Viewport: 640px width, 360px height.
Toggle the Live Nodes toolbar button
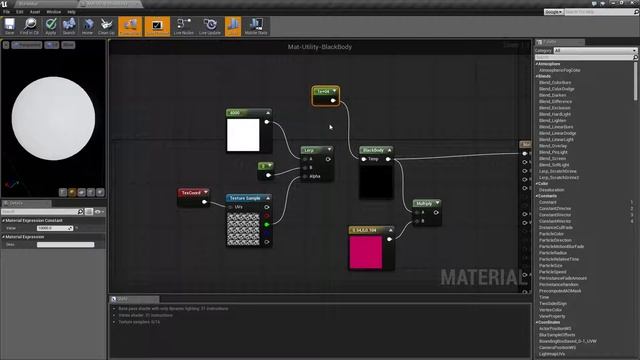click(x=184, y=26)
